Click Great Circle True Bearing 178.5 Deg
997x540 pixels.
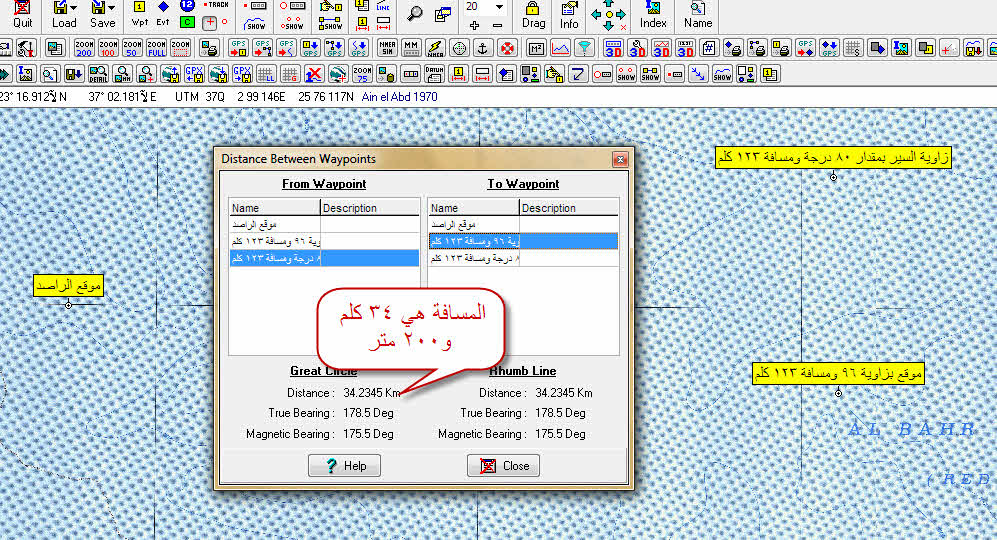(368, 413)
